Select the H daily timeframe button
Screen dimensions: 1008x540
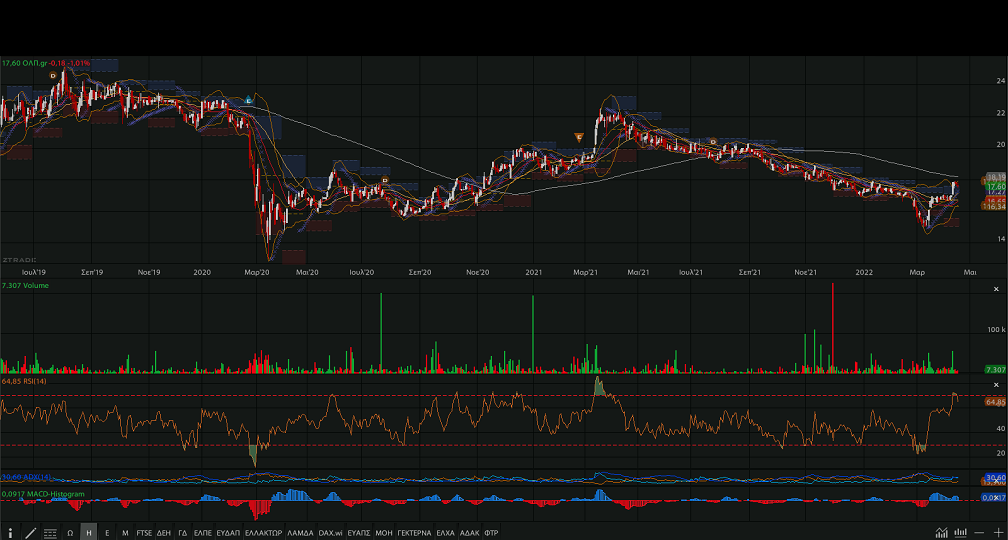tap(89, 532)
